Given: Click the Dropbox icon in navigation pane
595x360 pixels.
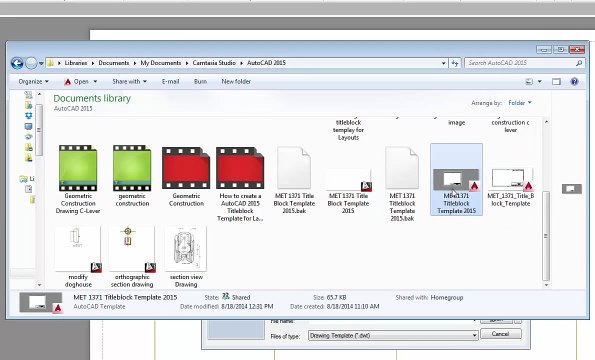Looking at the screenshot, I should tap(28, 115).
